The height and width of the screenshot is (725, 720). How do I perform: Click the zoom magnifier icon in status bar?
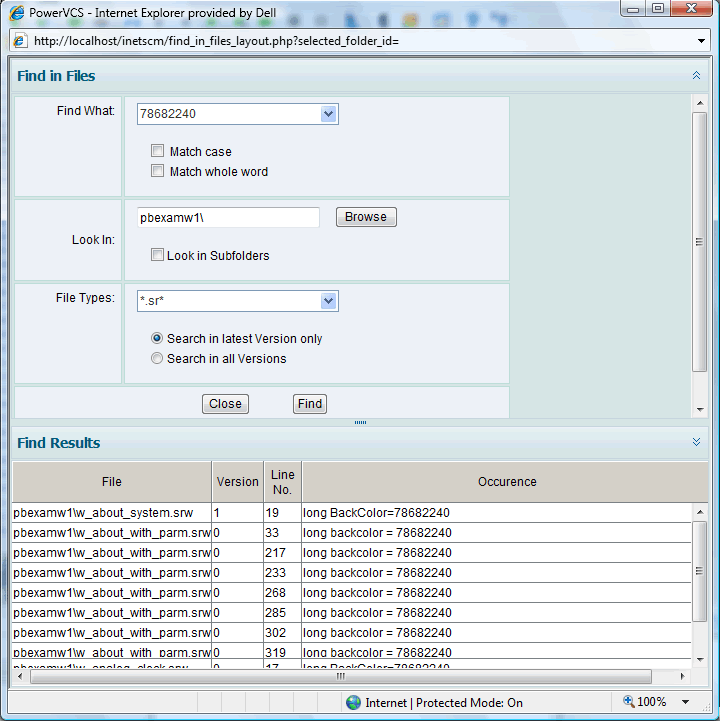628,701
